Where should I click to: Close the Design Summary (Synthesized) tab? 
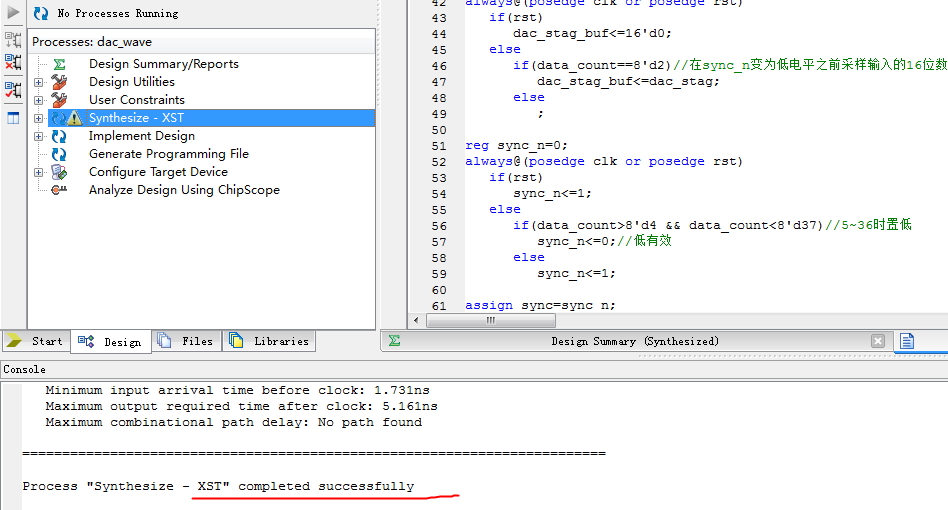[x=878, y=341]
